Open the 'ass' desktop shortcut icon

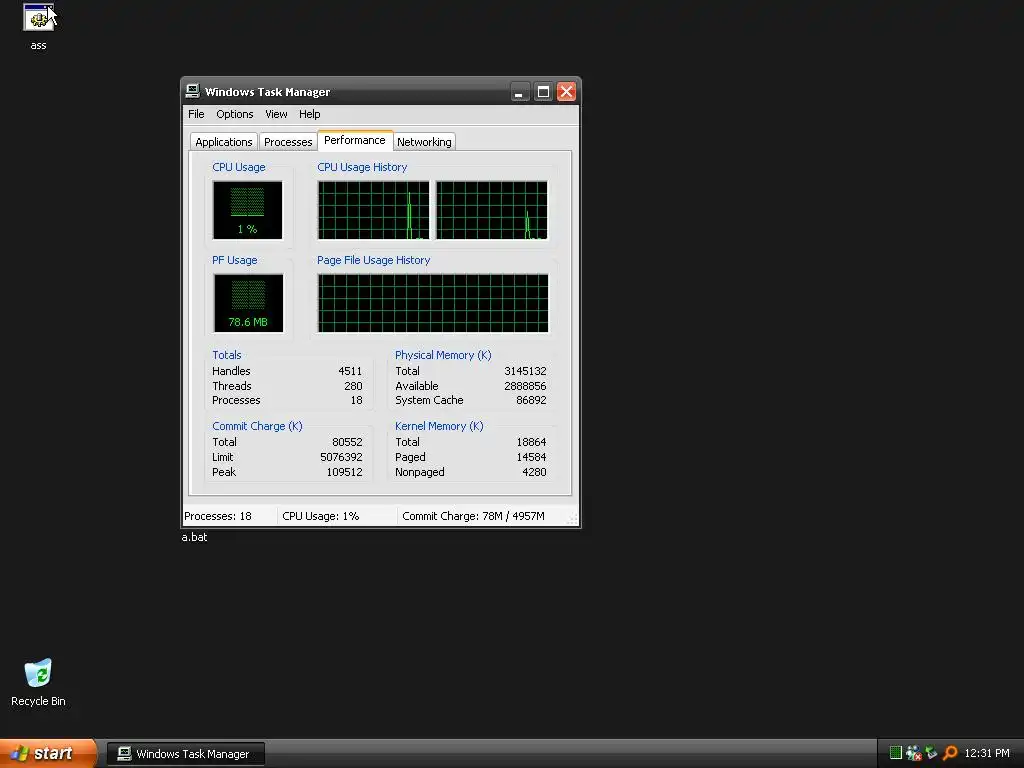(x=39, y=17)
